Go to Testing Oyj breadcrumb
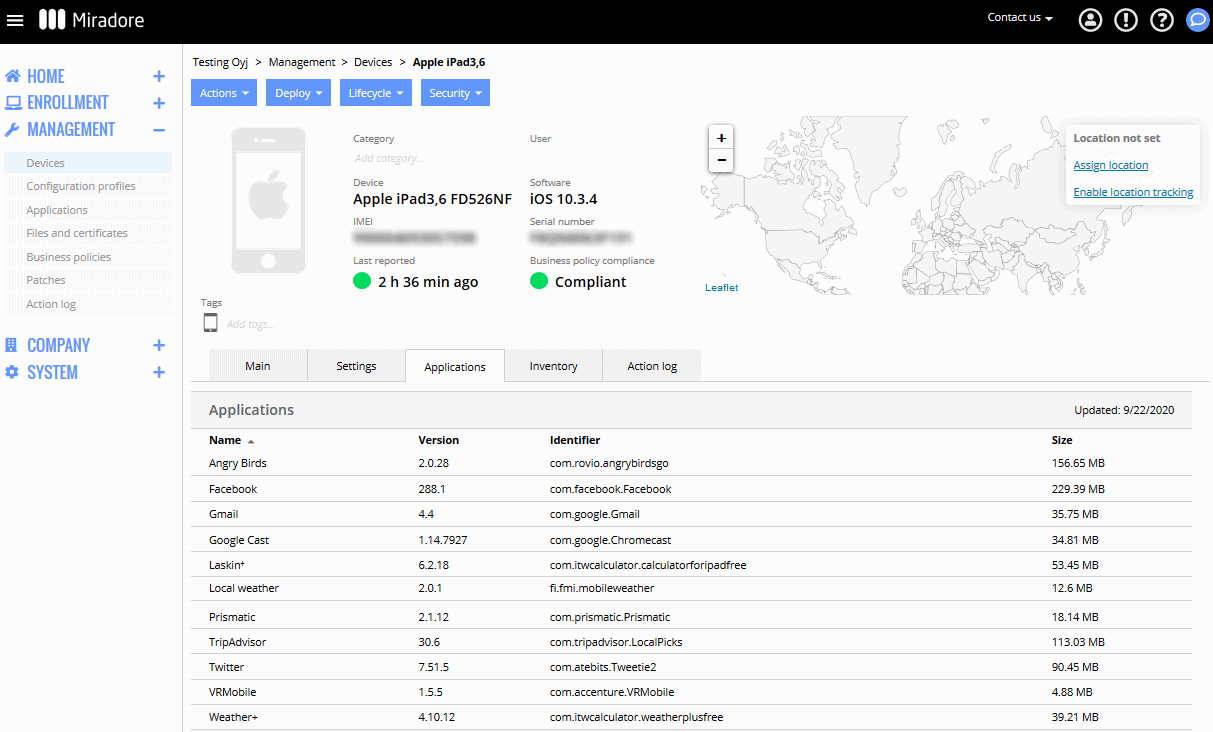The image size is (1213, 732). coord(220,62)
